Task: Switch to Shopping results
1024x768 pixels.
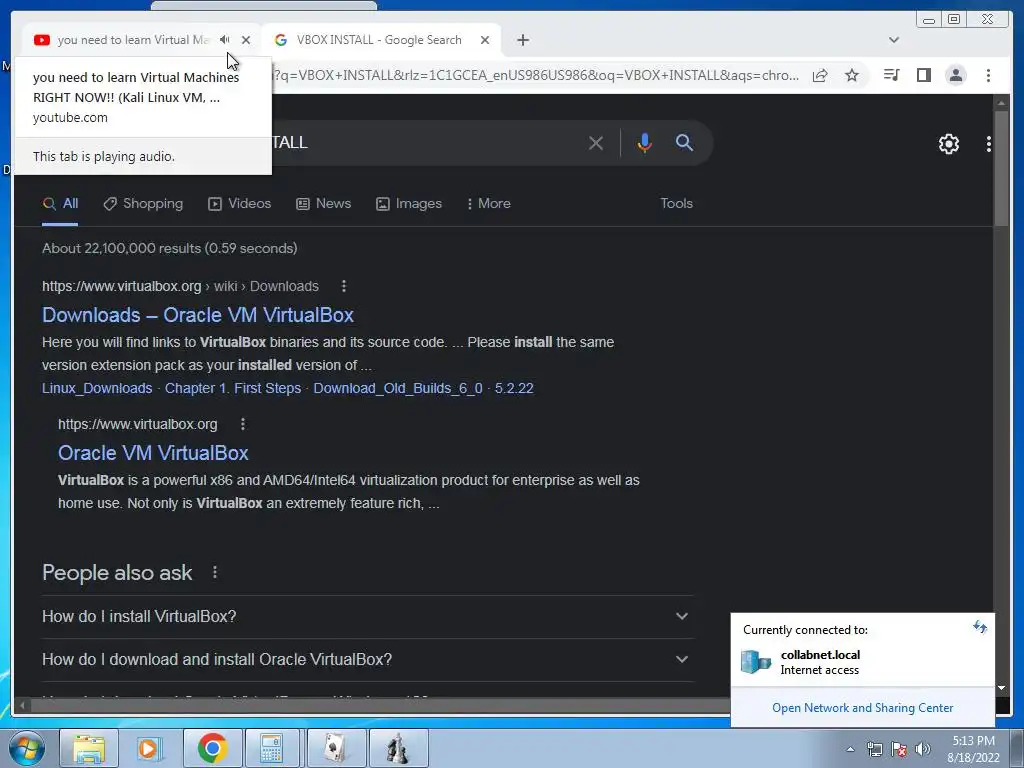Action: pos(143,203)
